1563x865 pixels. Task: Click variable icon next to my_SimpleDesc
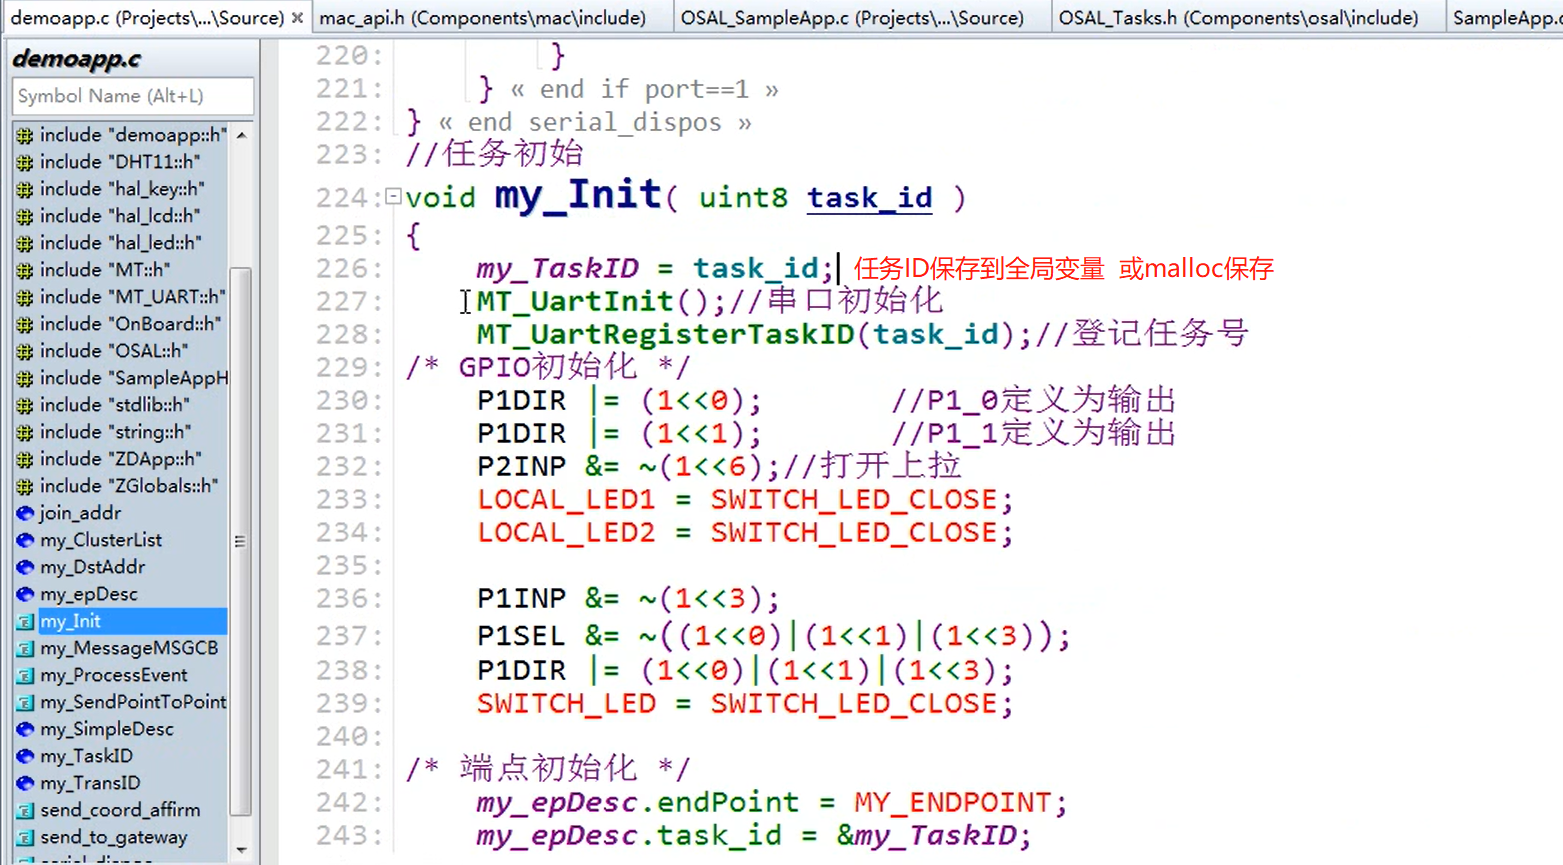(x=25, y=729)
